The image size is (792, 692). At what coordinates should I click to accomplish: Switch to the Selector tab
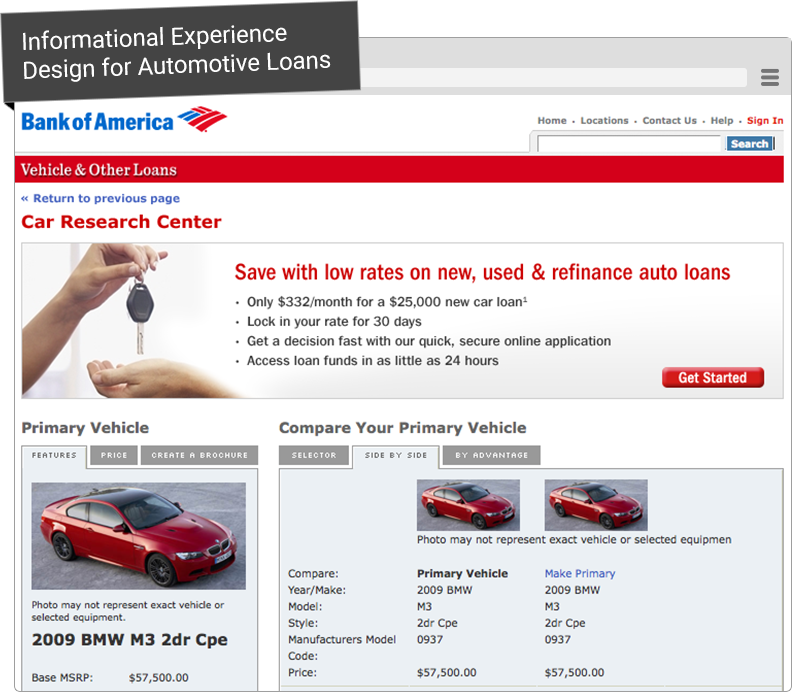(314, 455)
